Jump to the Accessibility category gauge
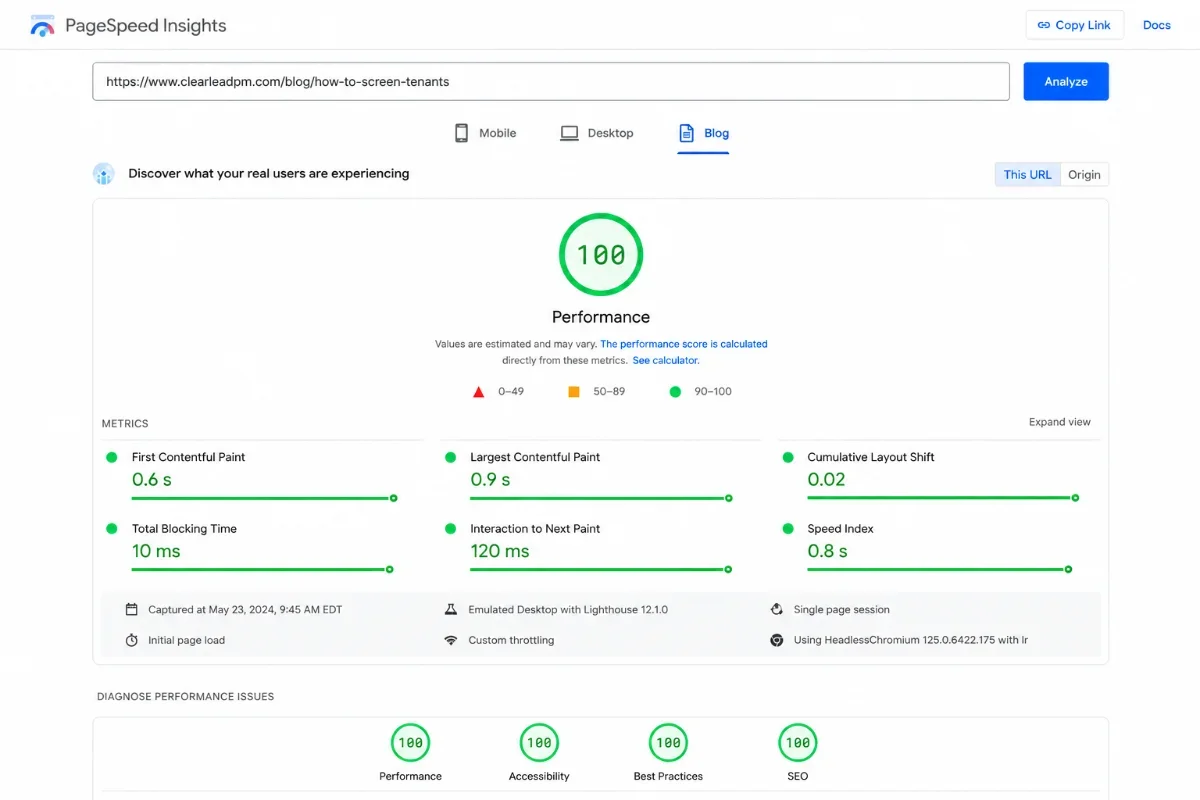This screenshot has height=800, width=1200. pos(539,743)
